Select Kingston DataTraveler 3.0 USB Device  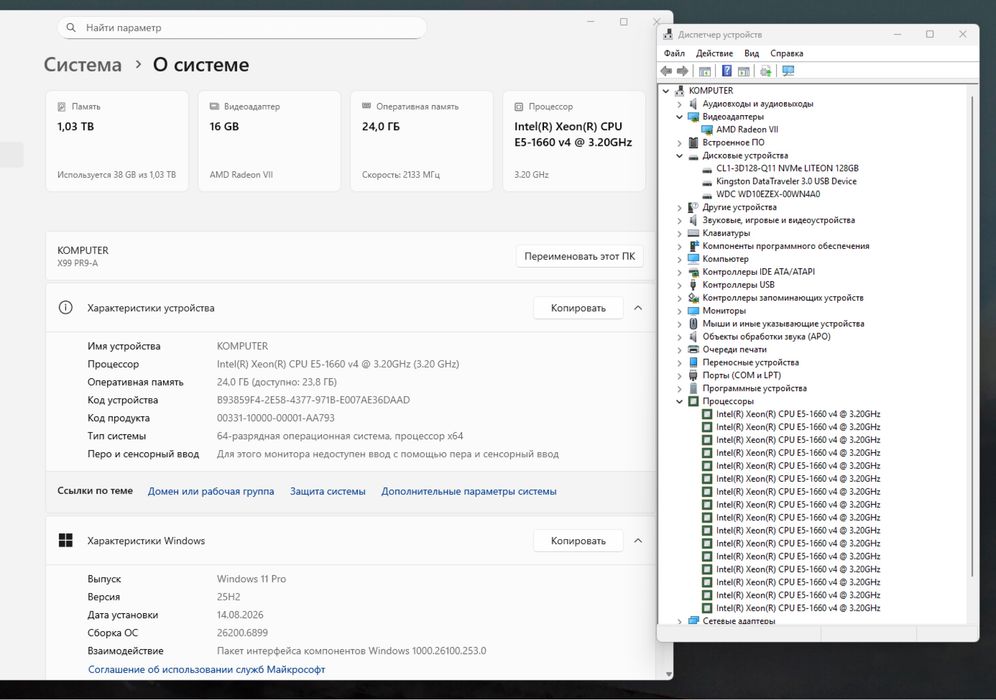coord(786,181)
